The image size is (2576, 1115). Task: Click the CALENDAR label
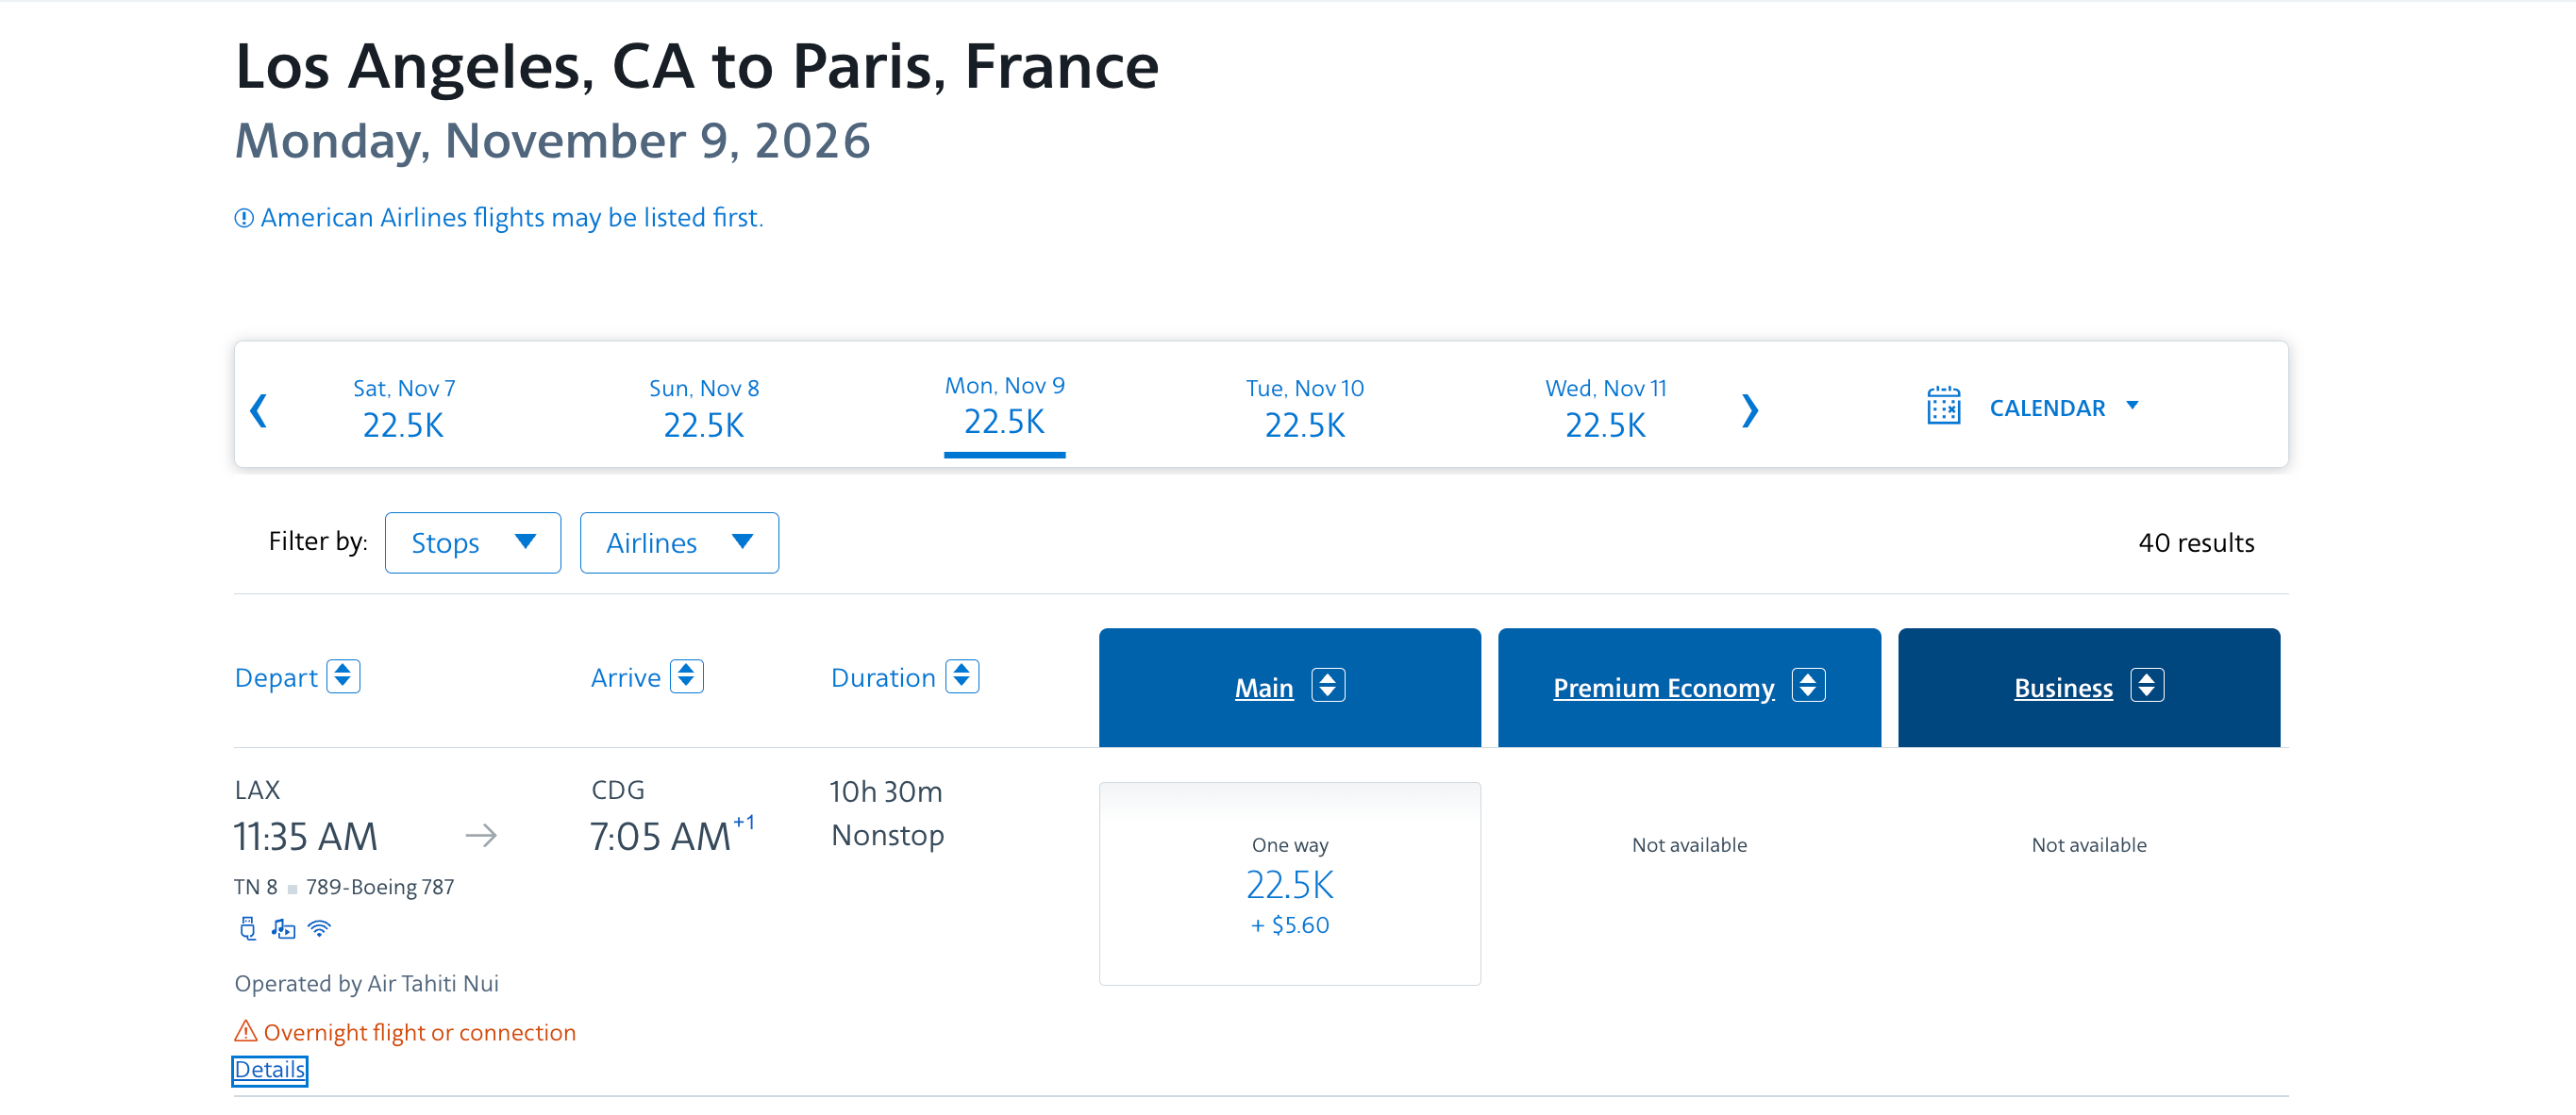[2047, 408]
